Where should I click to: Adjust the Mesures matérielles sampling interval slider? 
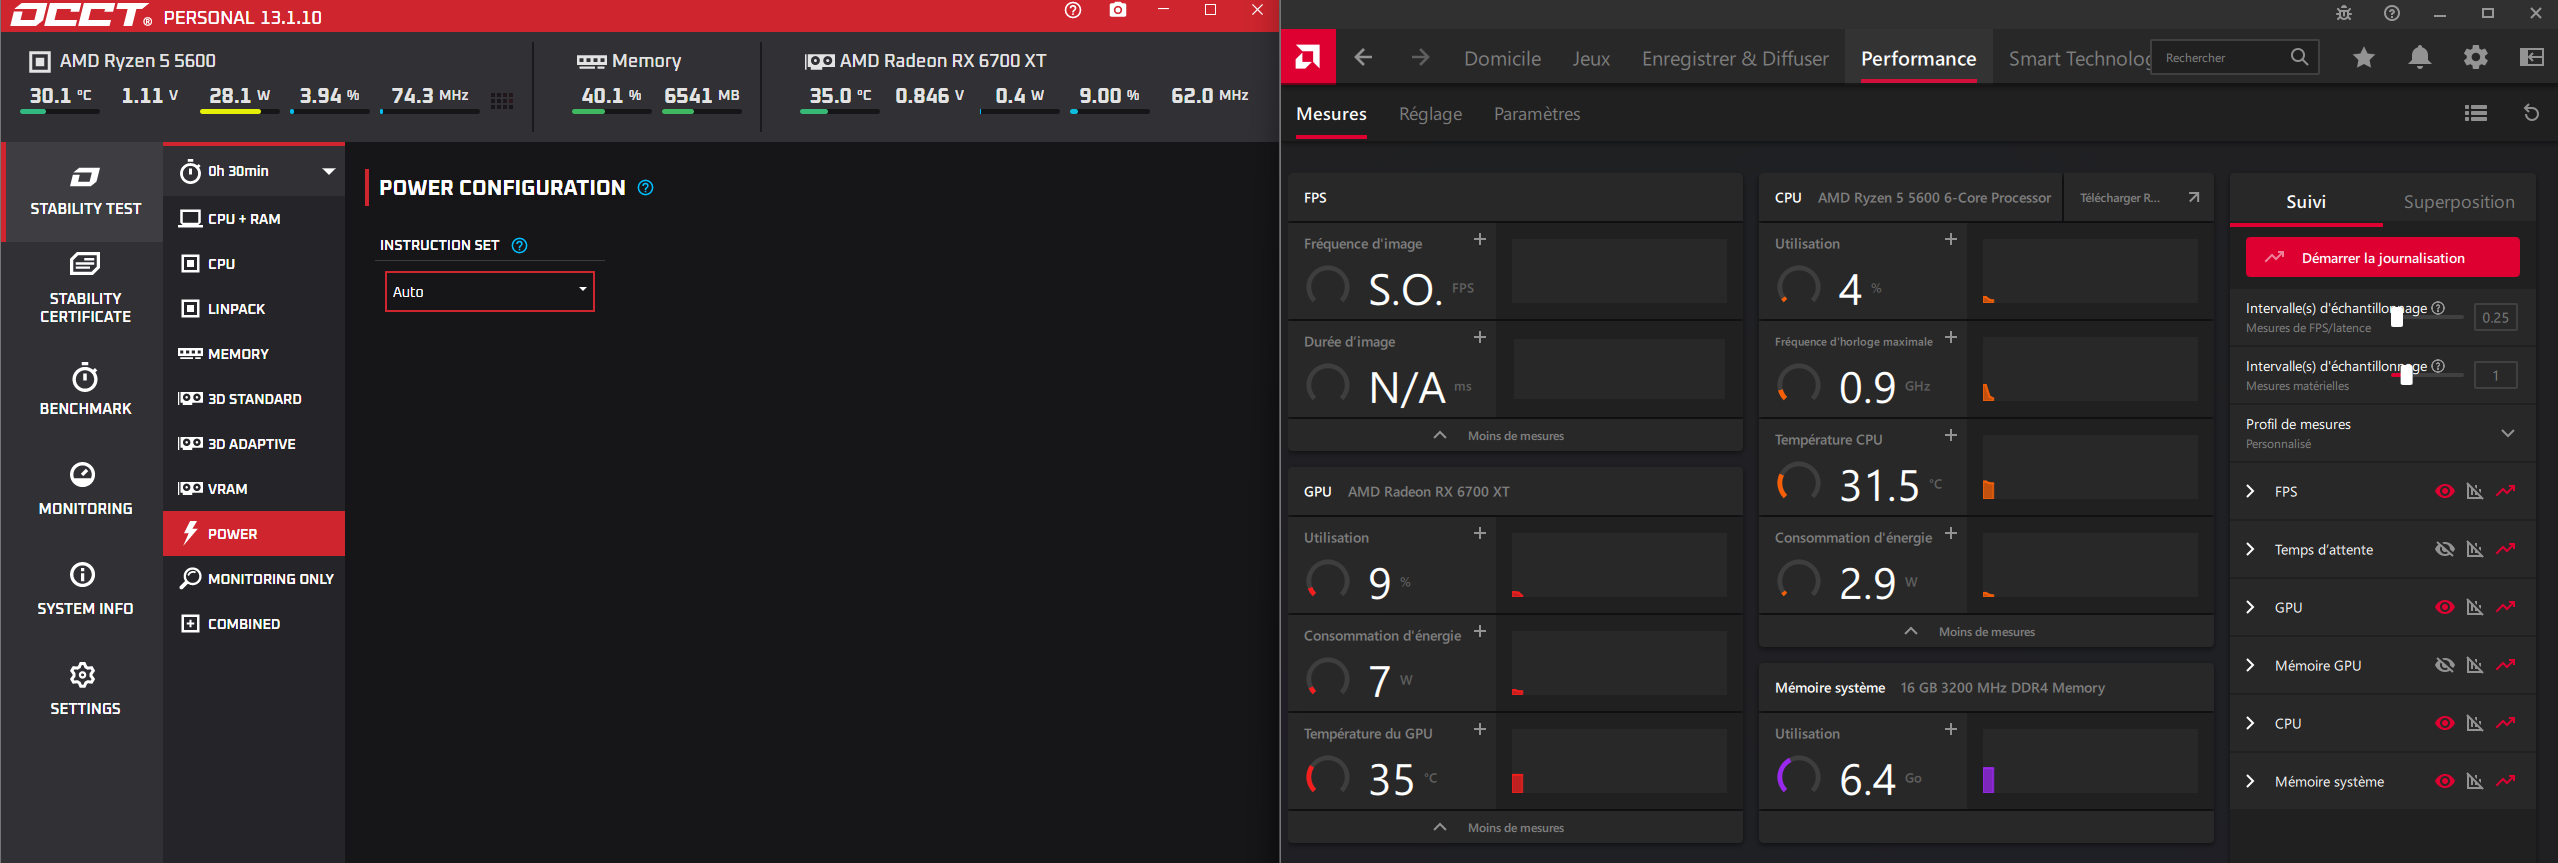(2406, 375)
